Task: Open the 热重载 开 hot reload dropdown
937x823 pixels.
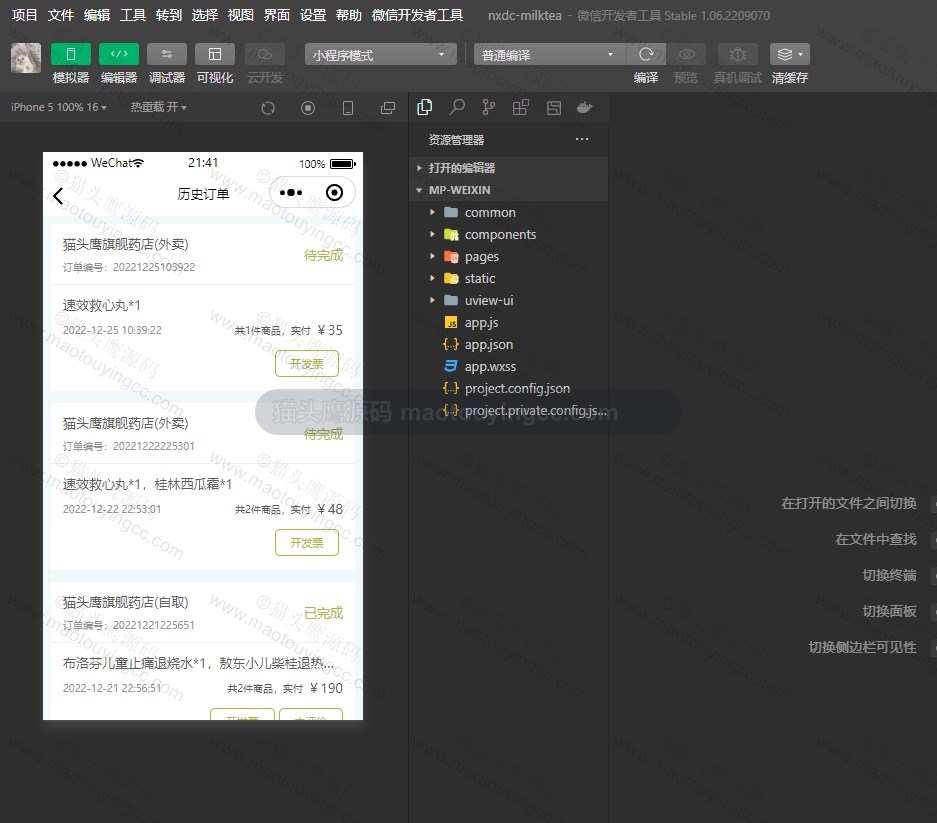Action: [x=158, y=107]
